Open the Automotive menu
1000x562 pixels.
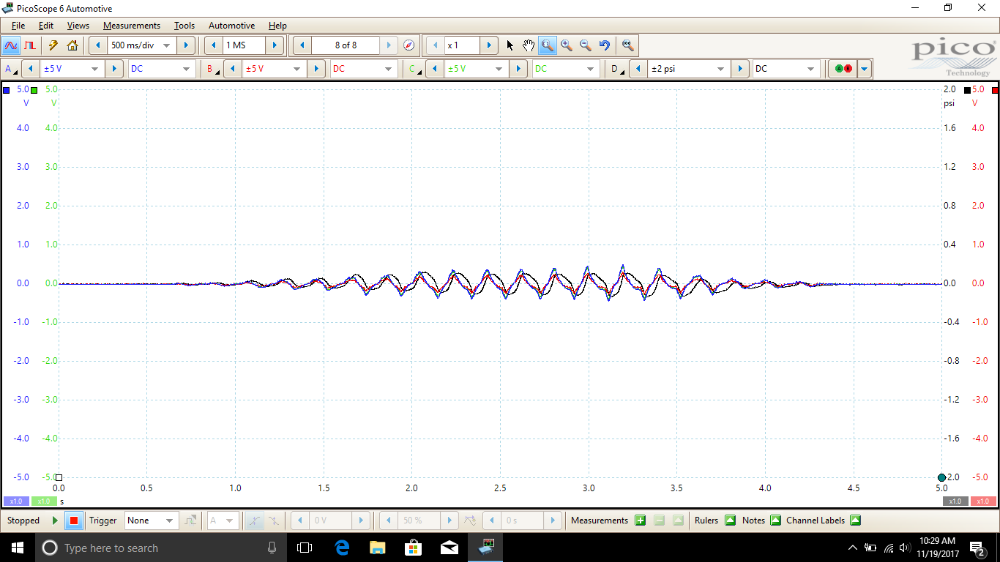pyautogui.click(x=231, y=25)
